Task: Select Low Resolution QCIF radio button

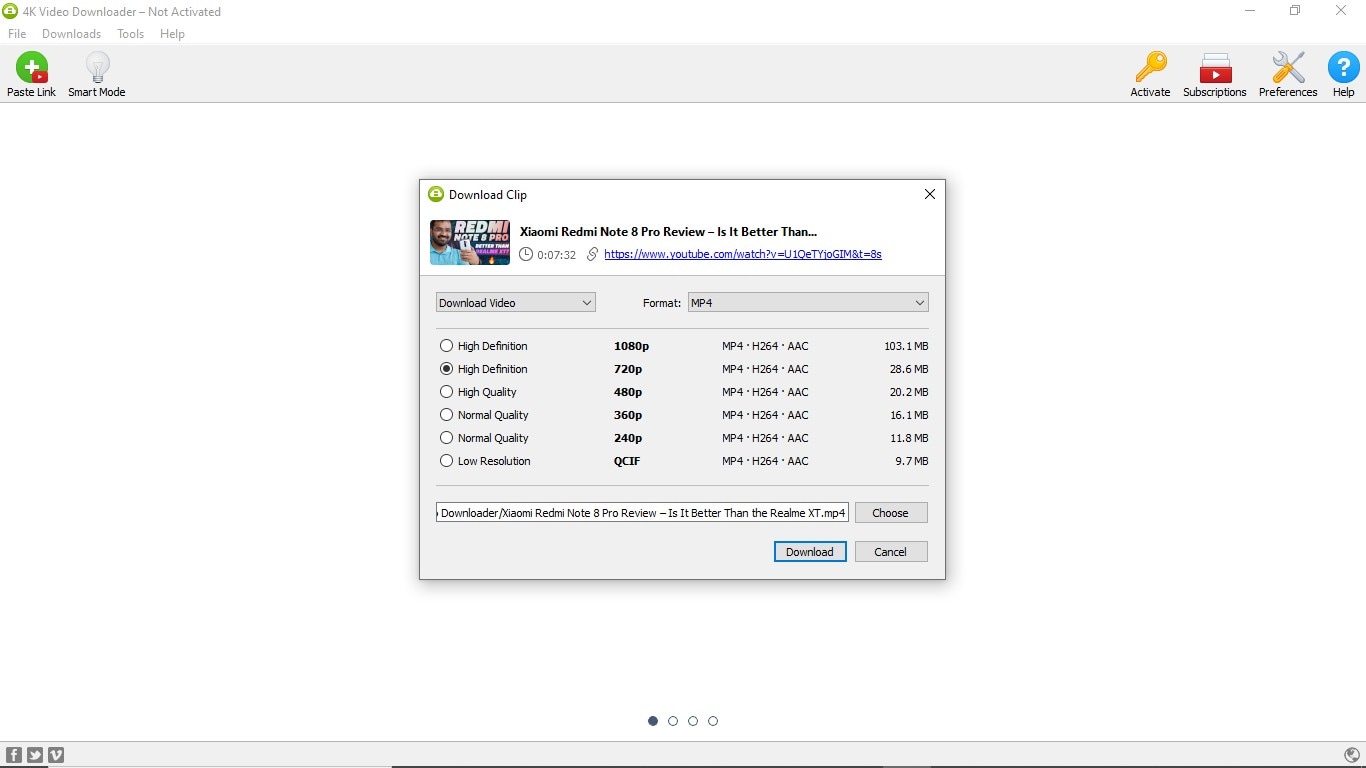Action: click(446, 461)
